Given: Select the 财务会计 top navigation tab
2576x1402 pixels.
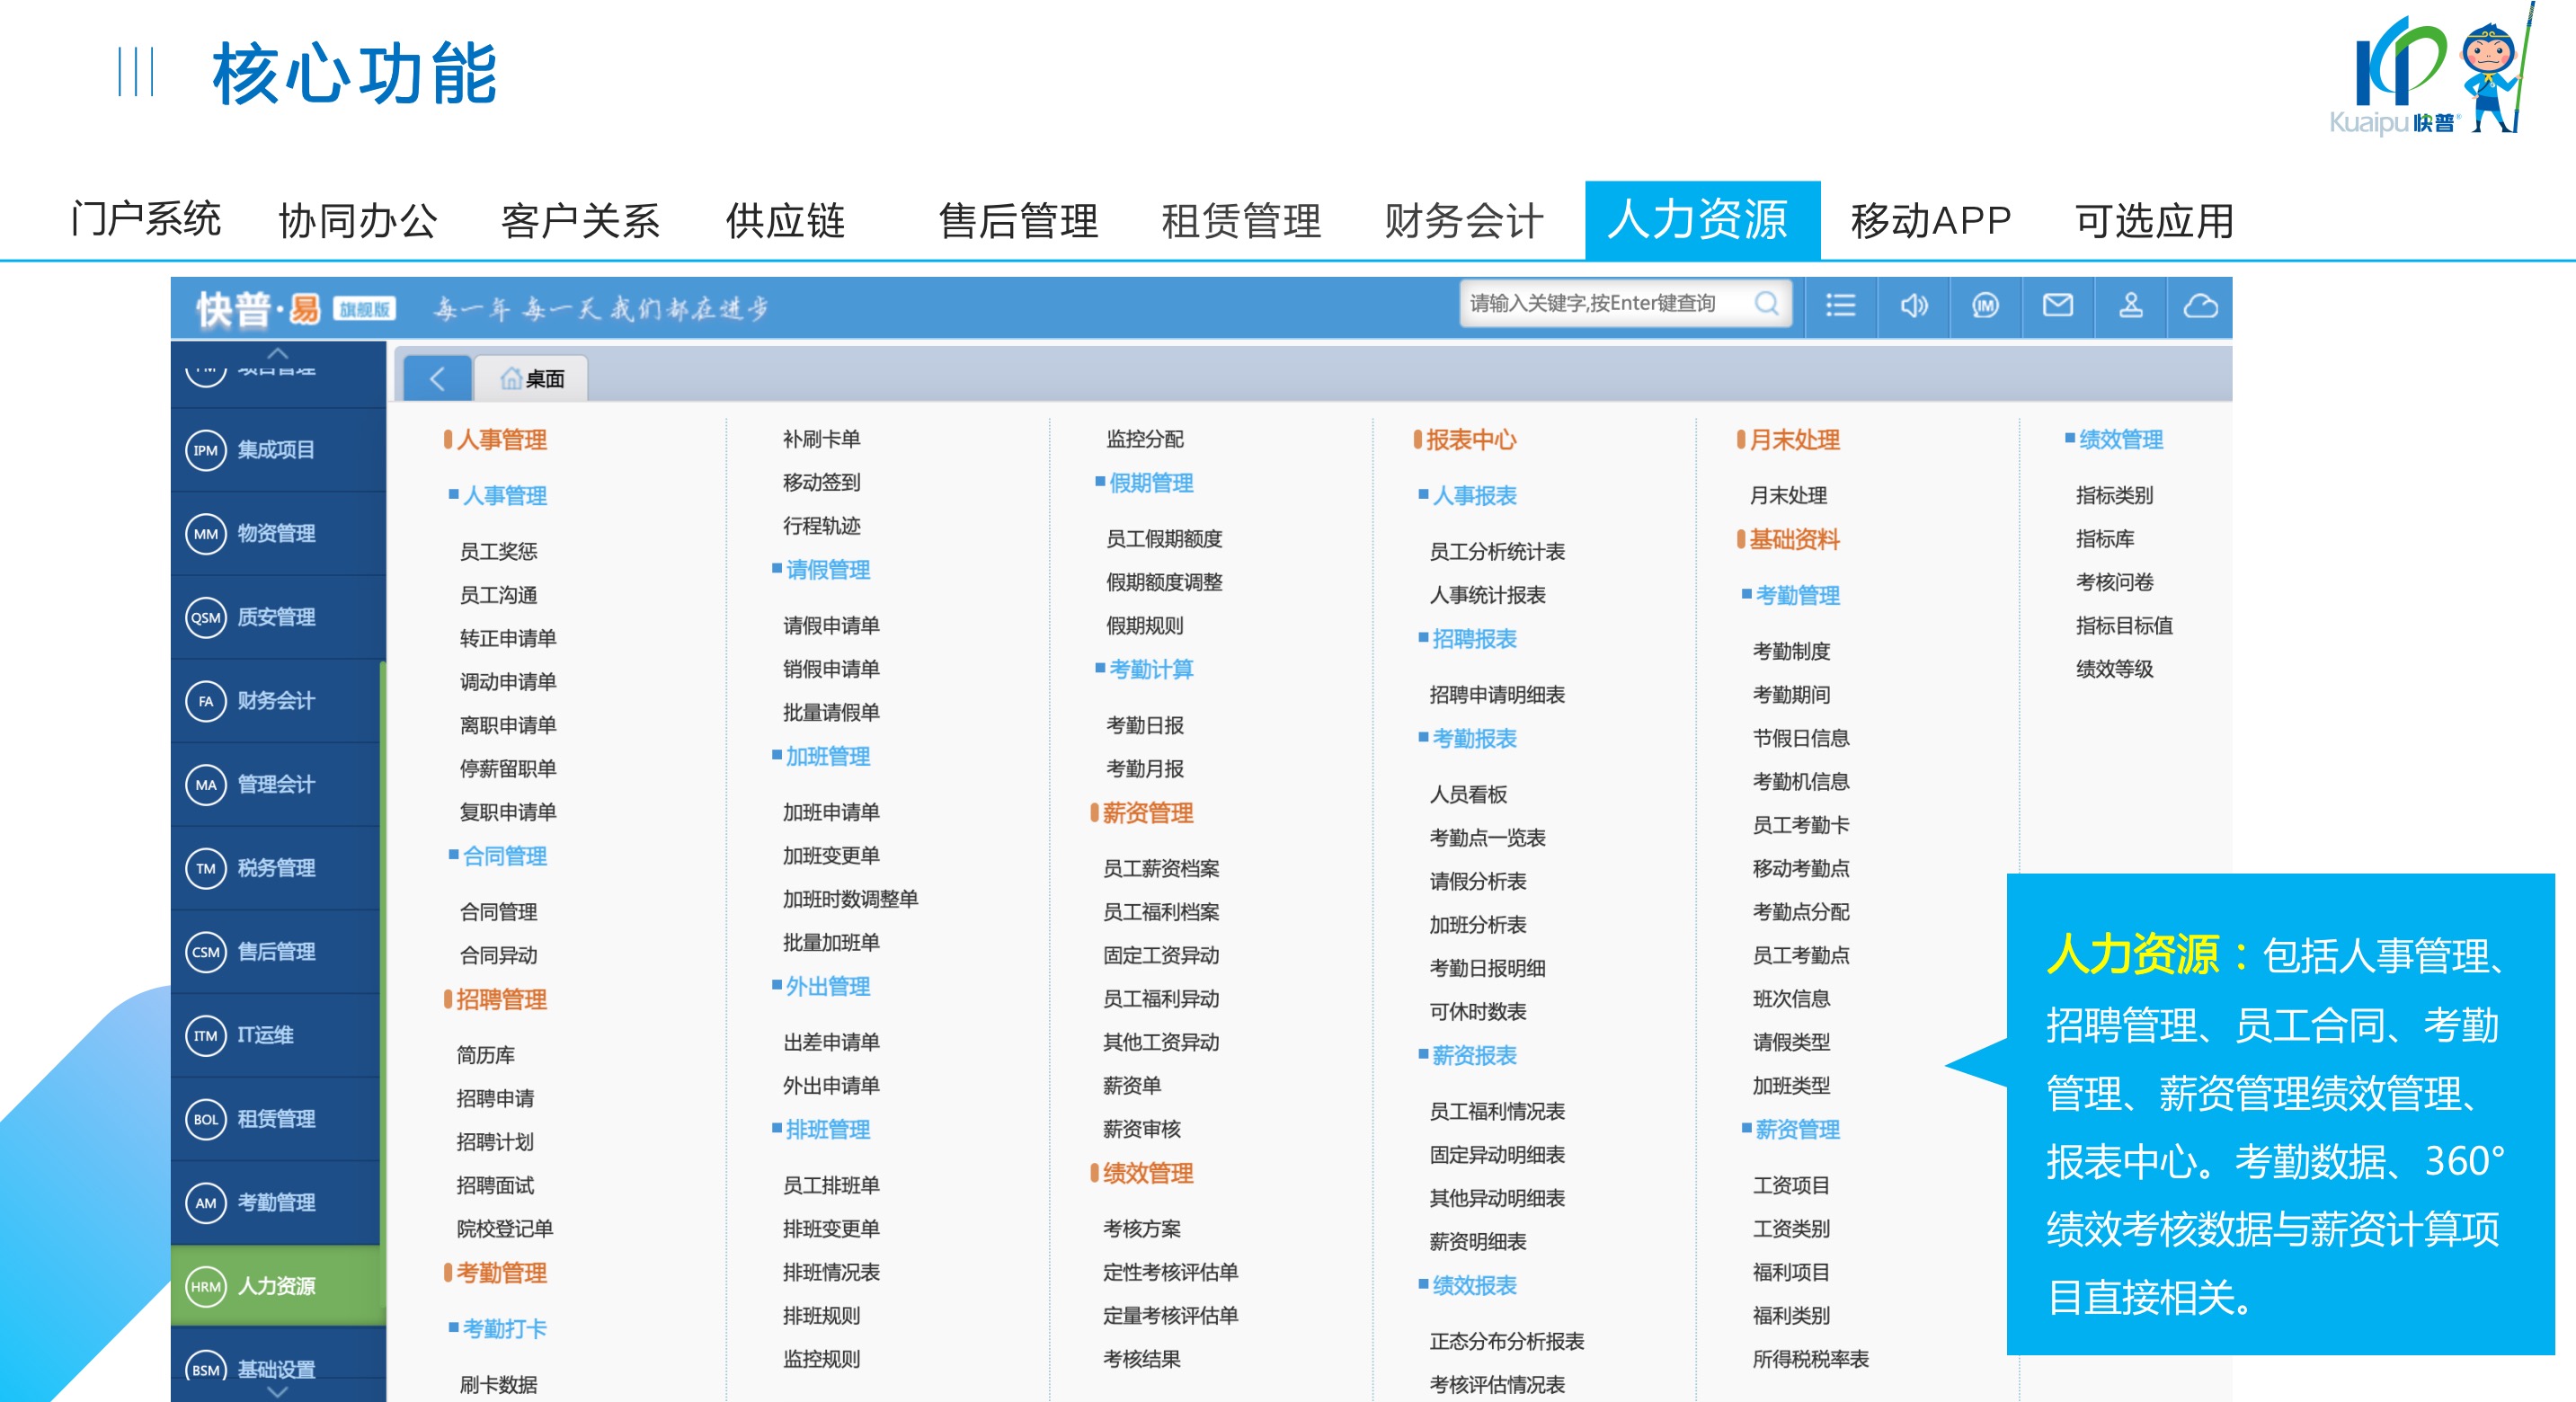Looking at the screenshot, I should (1463, 221).
